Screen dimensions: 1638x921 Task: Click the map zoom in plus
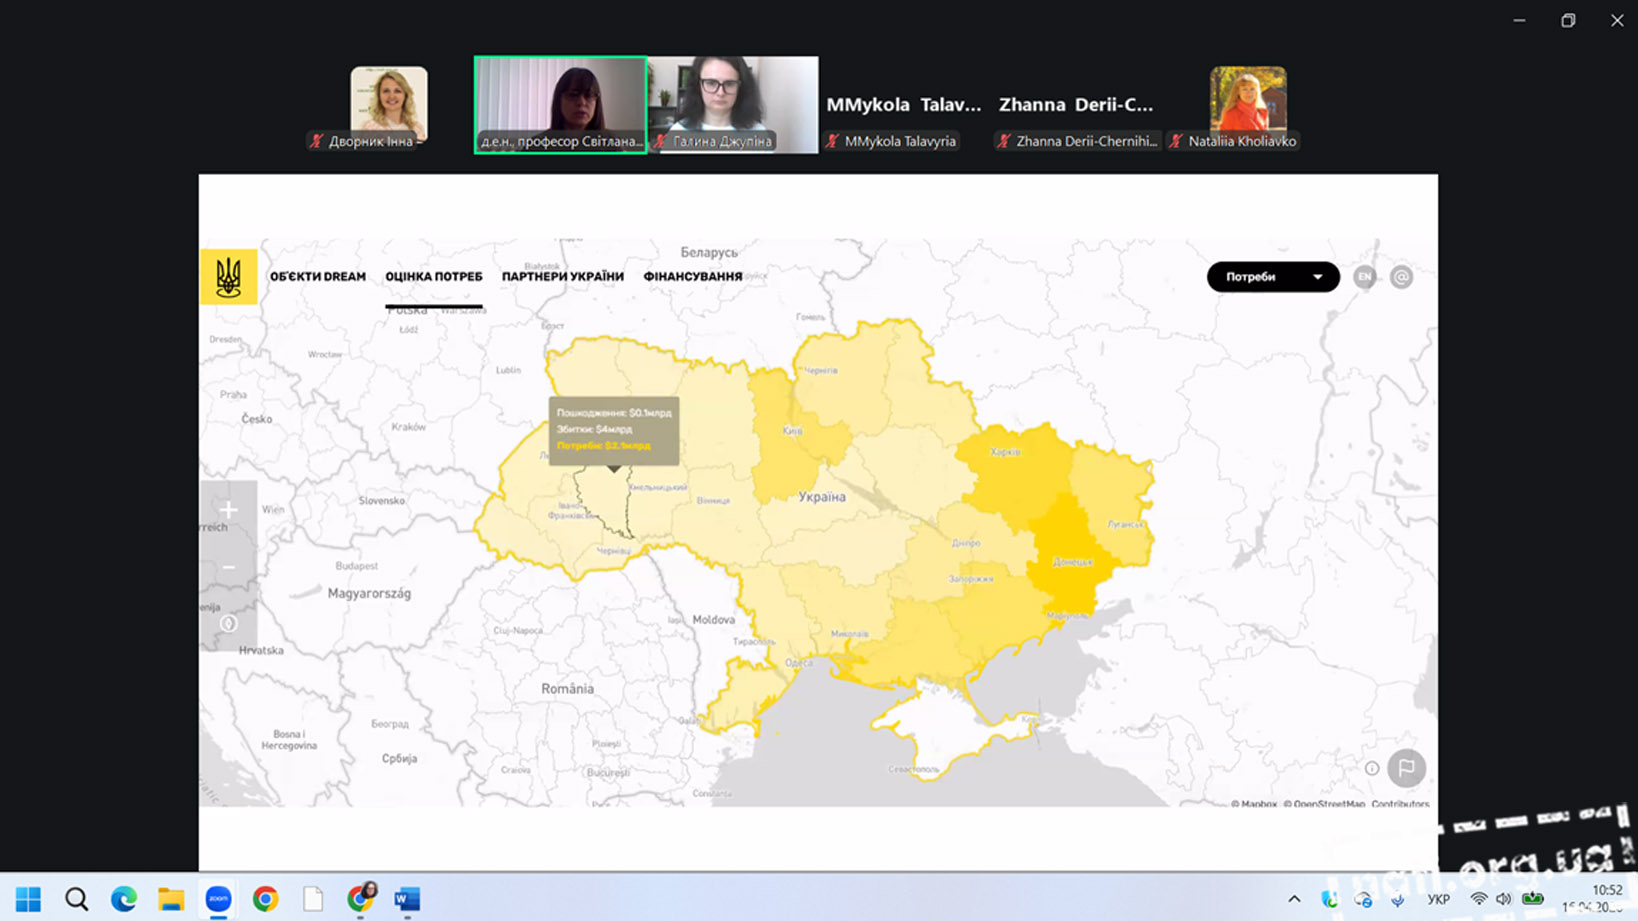click(228, 510)
